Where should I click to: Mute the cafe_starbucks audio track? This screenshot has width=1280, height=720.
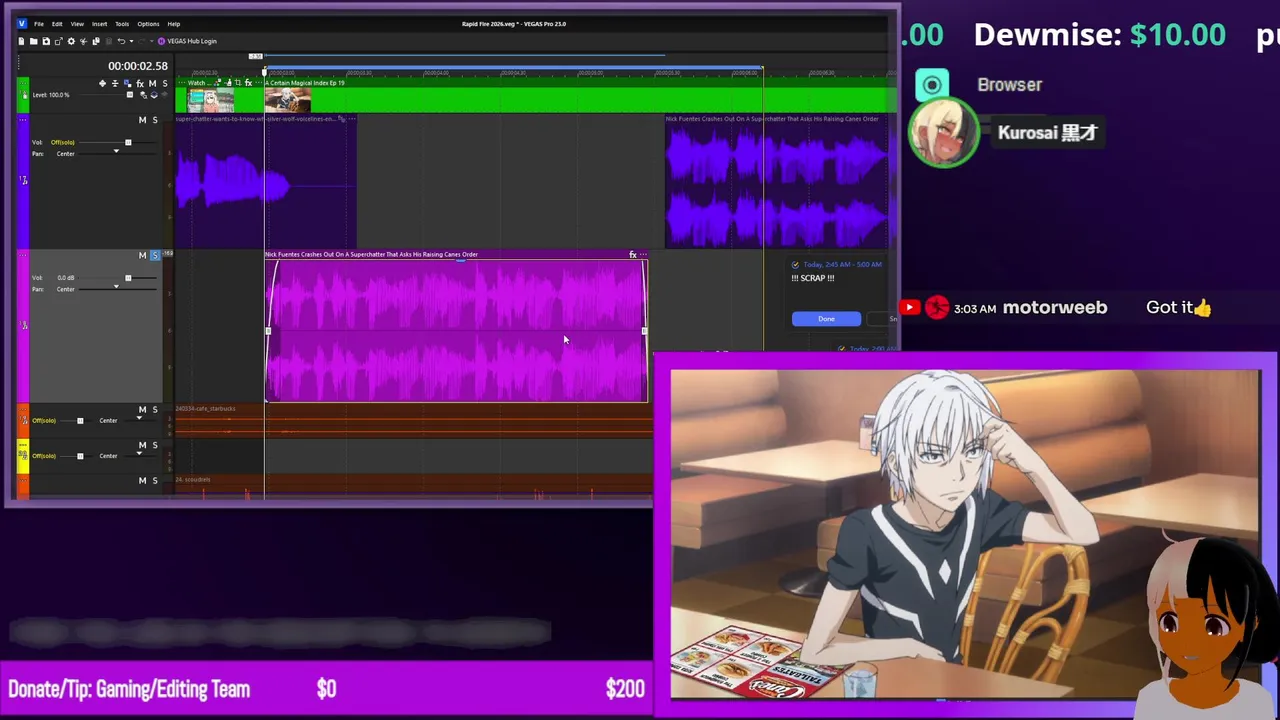[x=142, y=410]
